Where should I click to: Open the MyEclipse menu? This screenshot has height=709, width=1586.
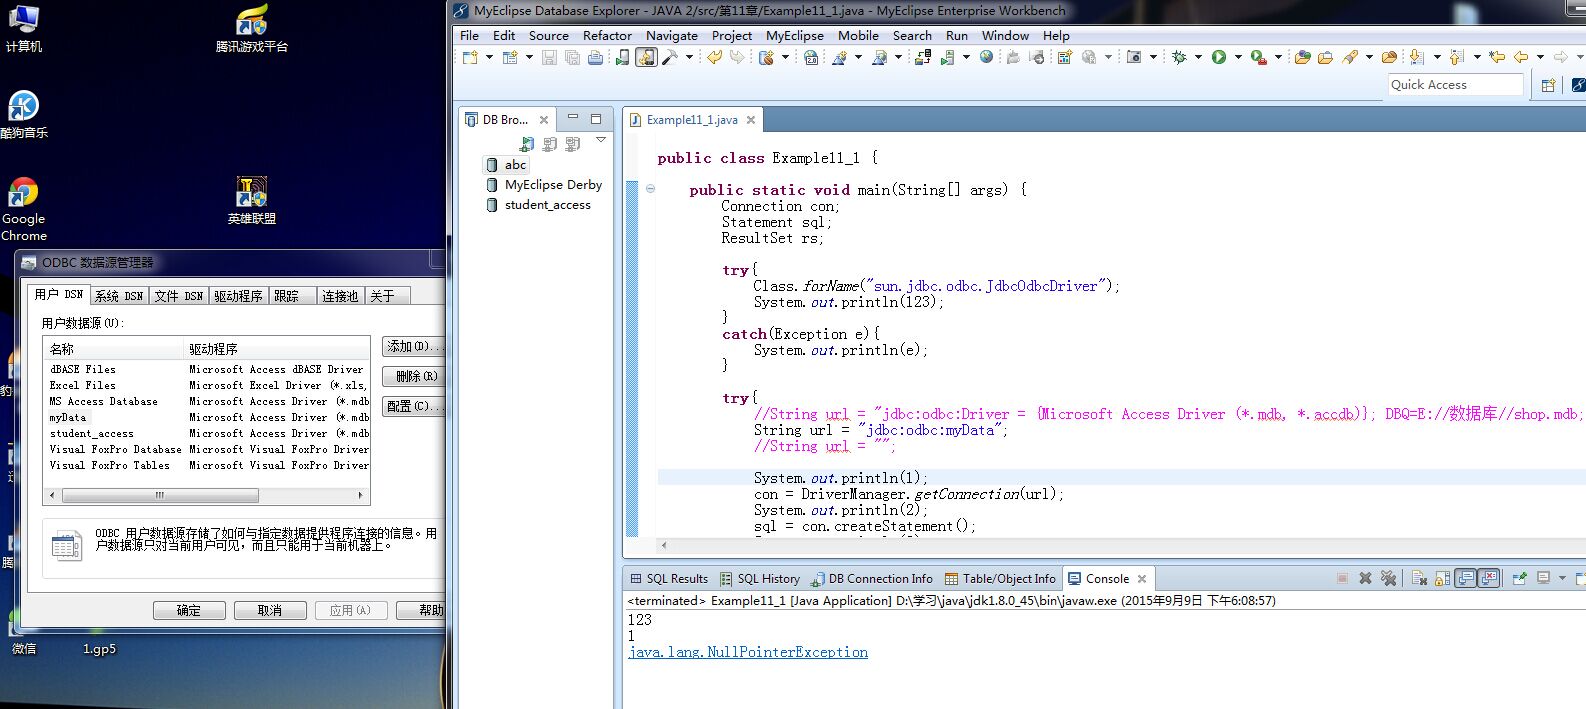(794, 35)
